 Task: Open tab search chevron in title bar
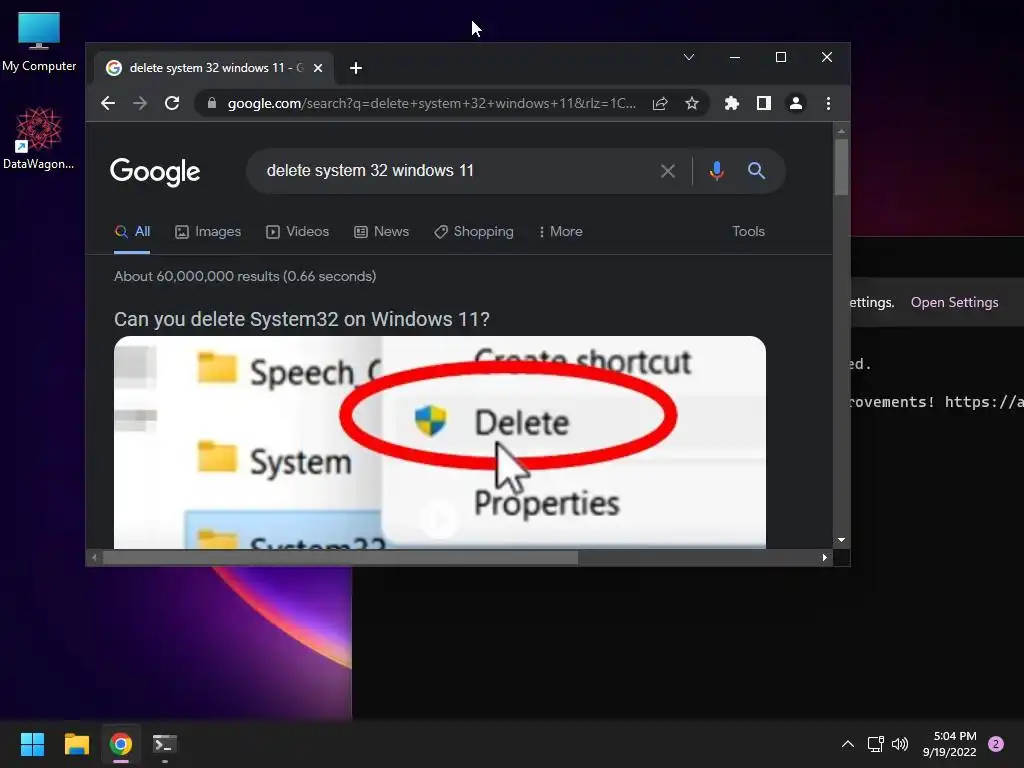(x=688, y=57)
